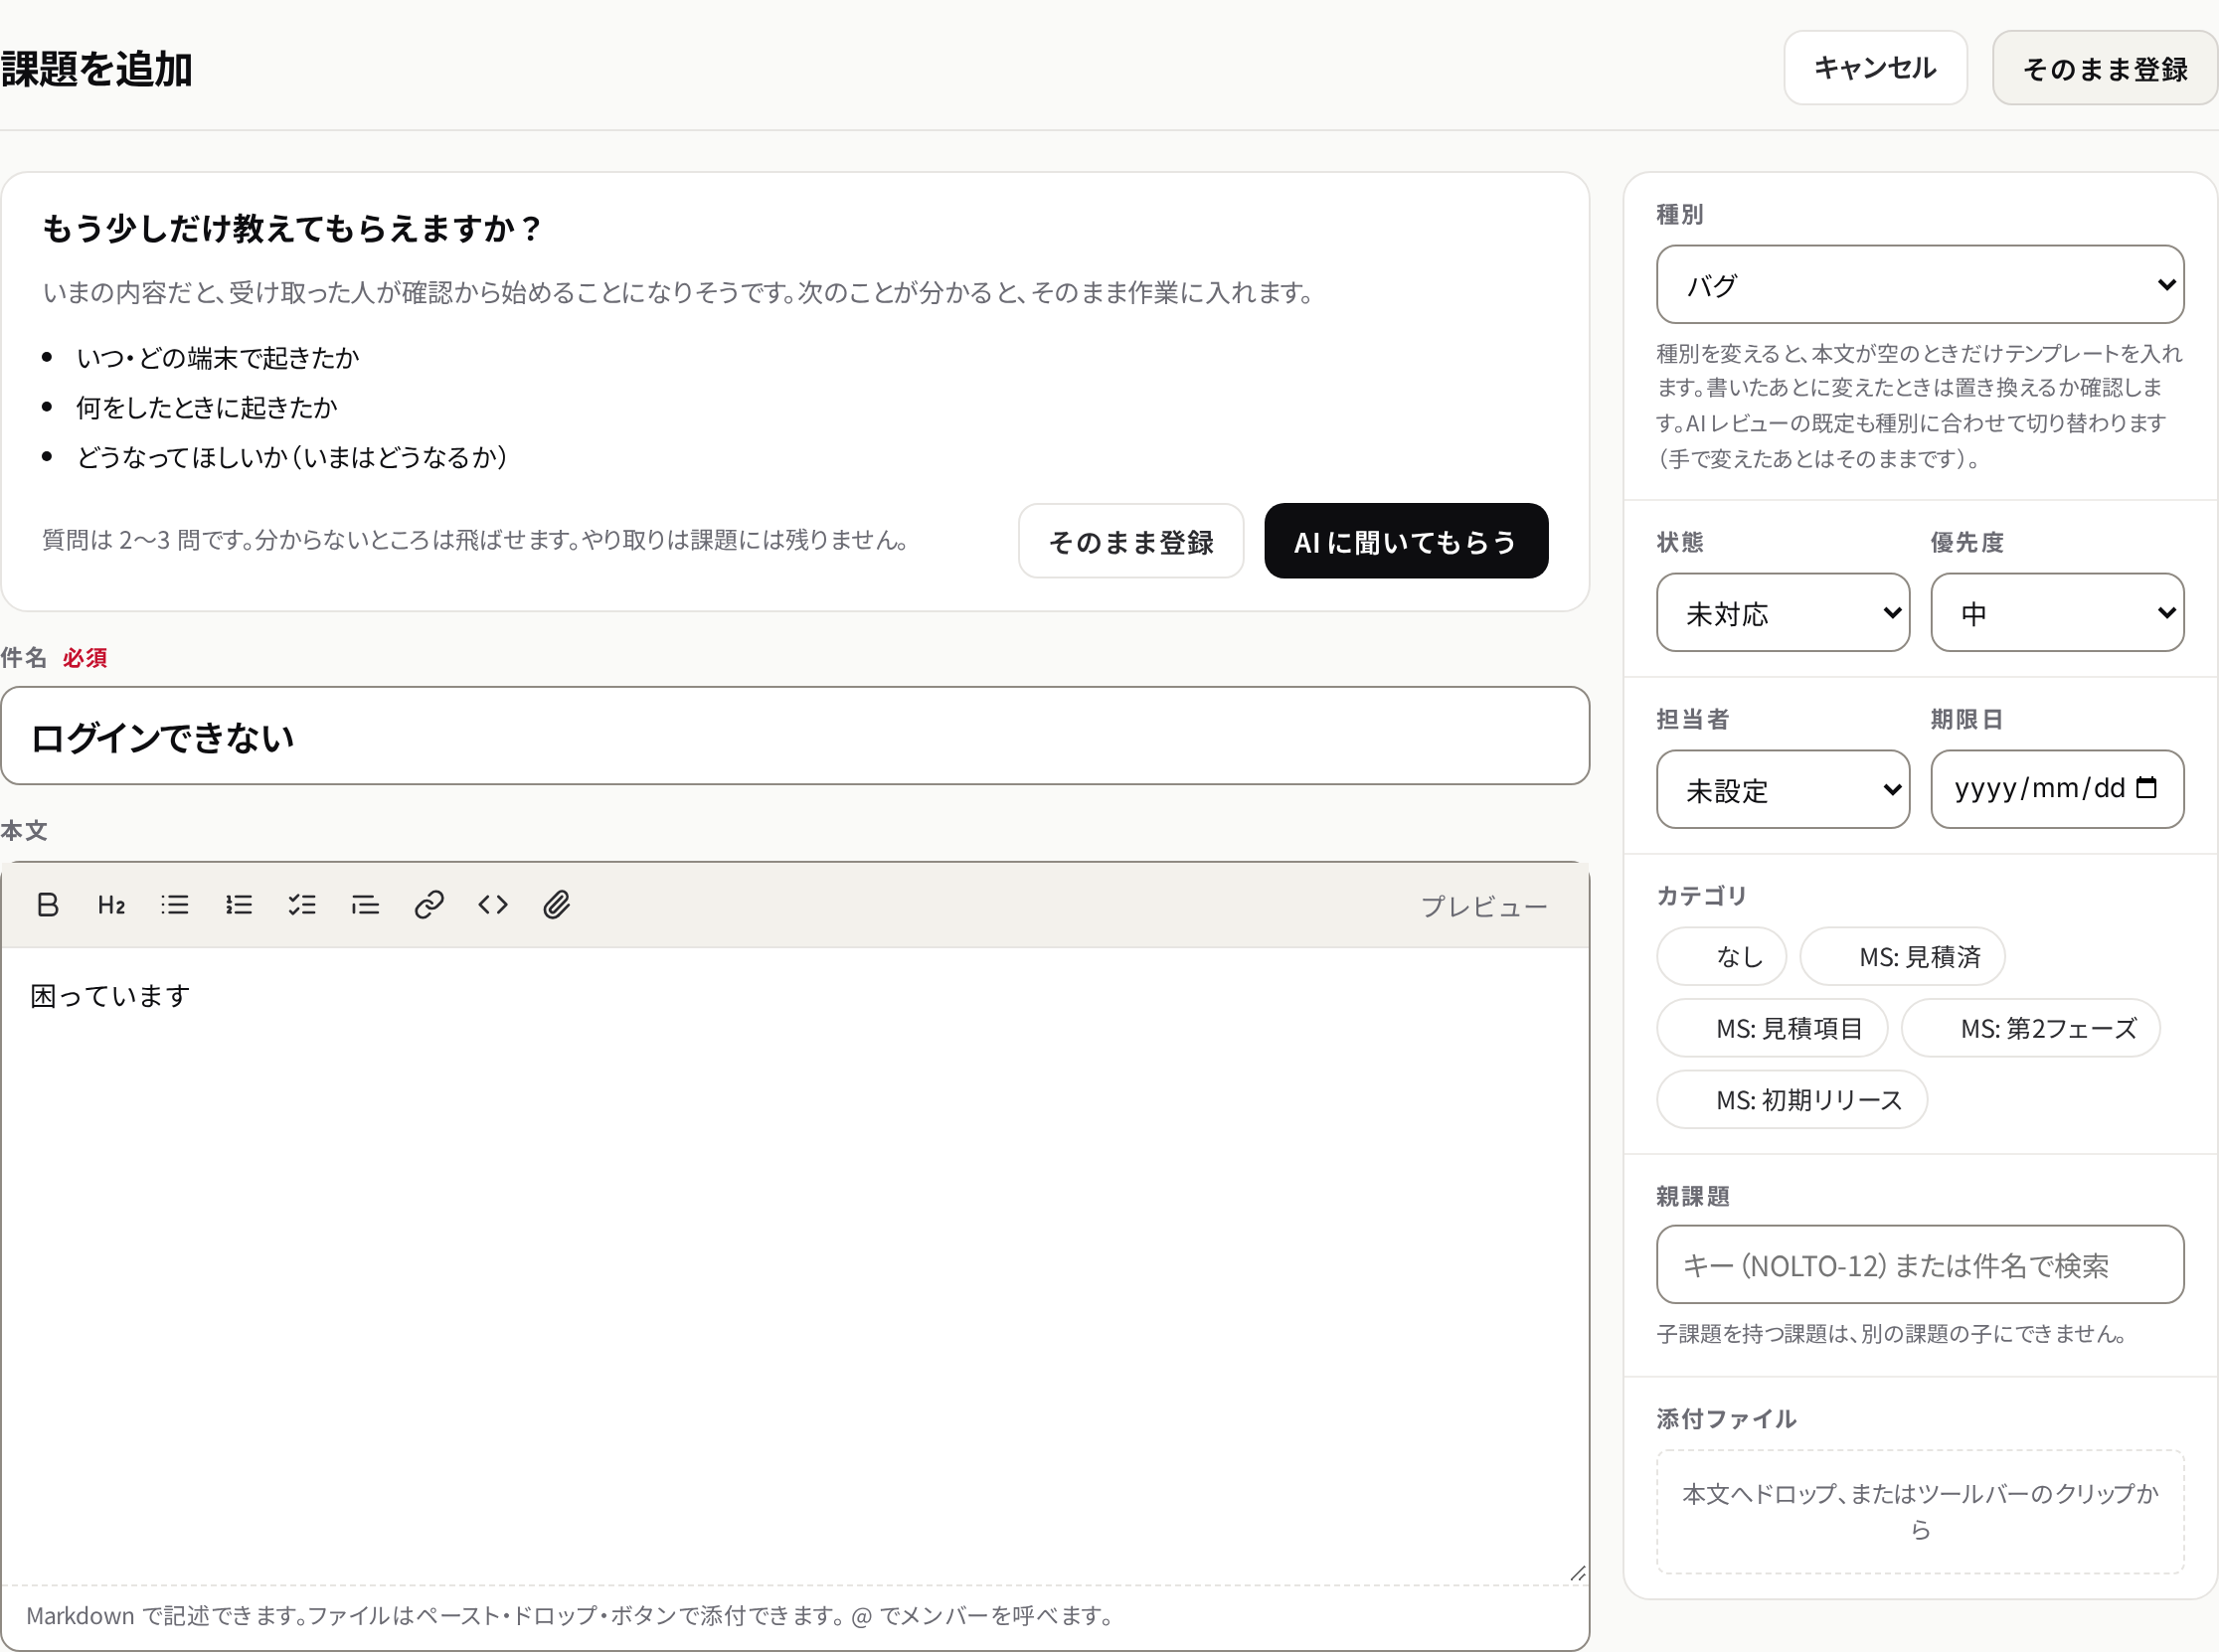Viewport: 2219px width, 1652px height.
Task: Click the bullet どうなってほしいか（いまはどうなるか）
Action: click(x=292, y=457)
